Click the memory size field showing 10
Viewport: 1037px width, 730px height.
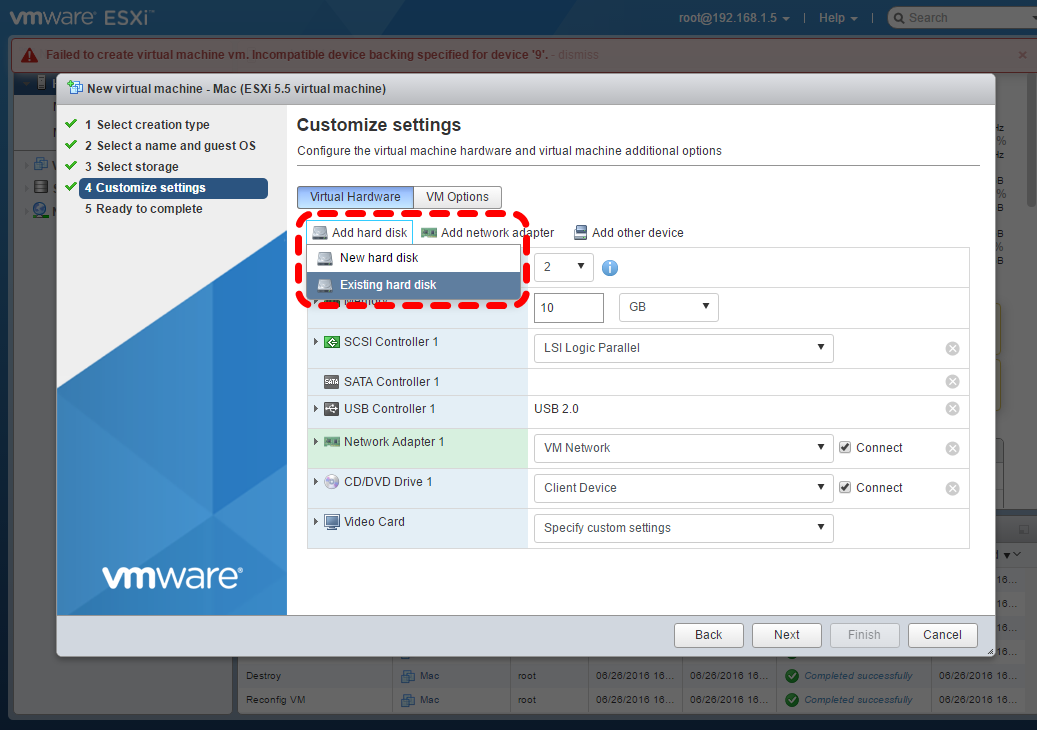point(569,307)
